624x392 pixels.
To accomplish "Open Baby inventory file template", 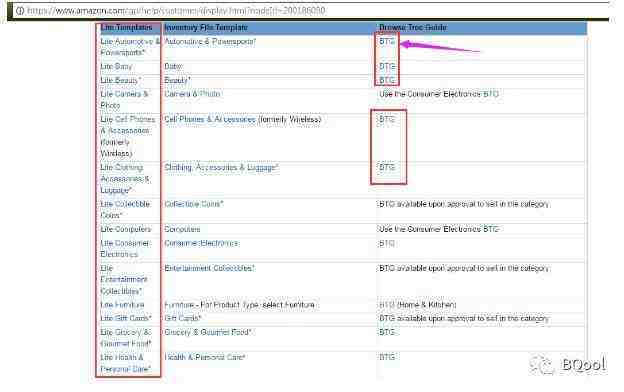I will tap(174, 66).
